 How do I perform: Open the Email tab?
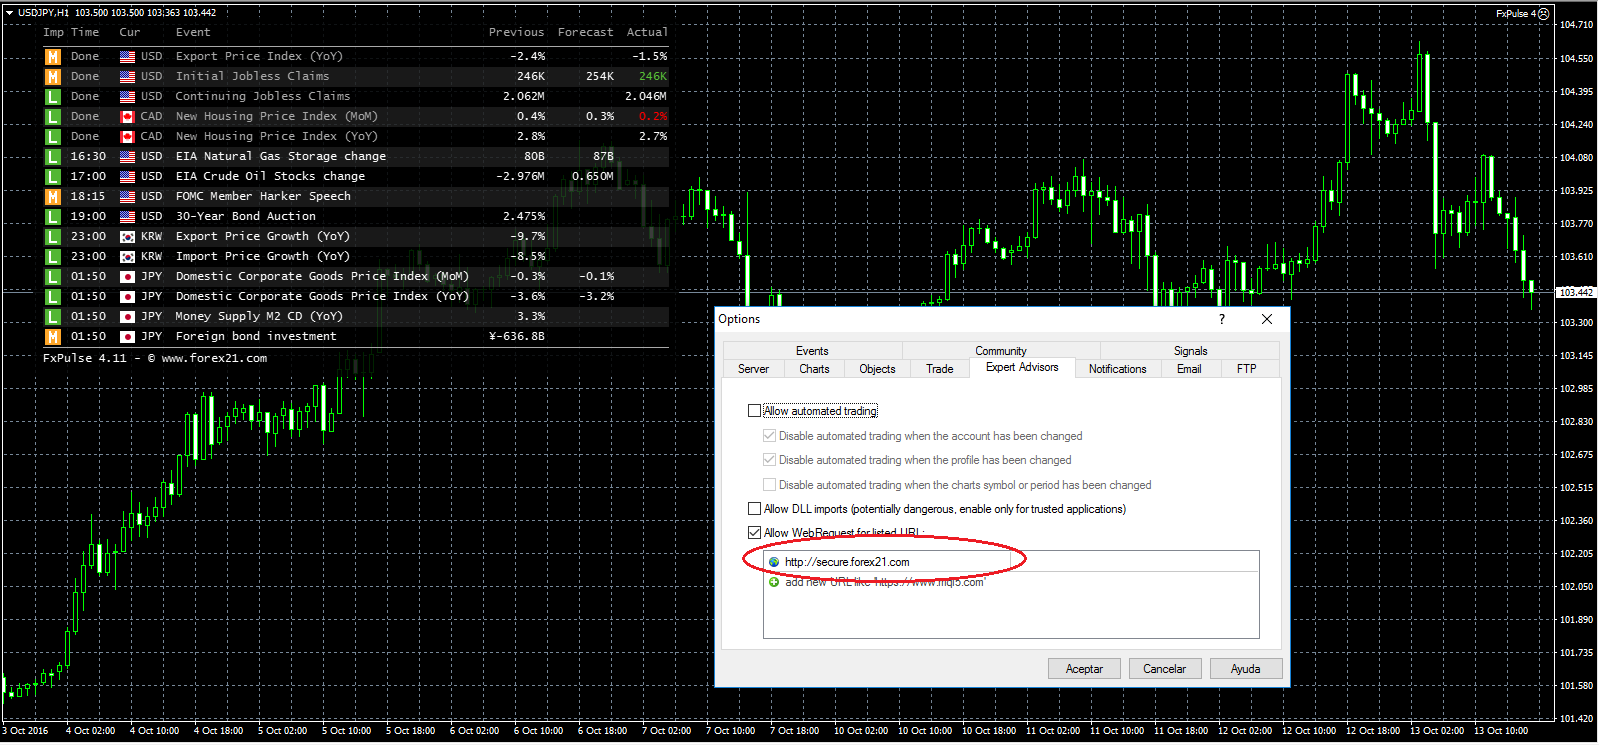click(x=1189, y=369)
